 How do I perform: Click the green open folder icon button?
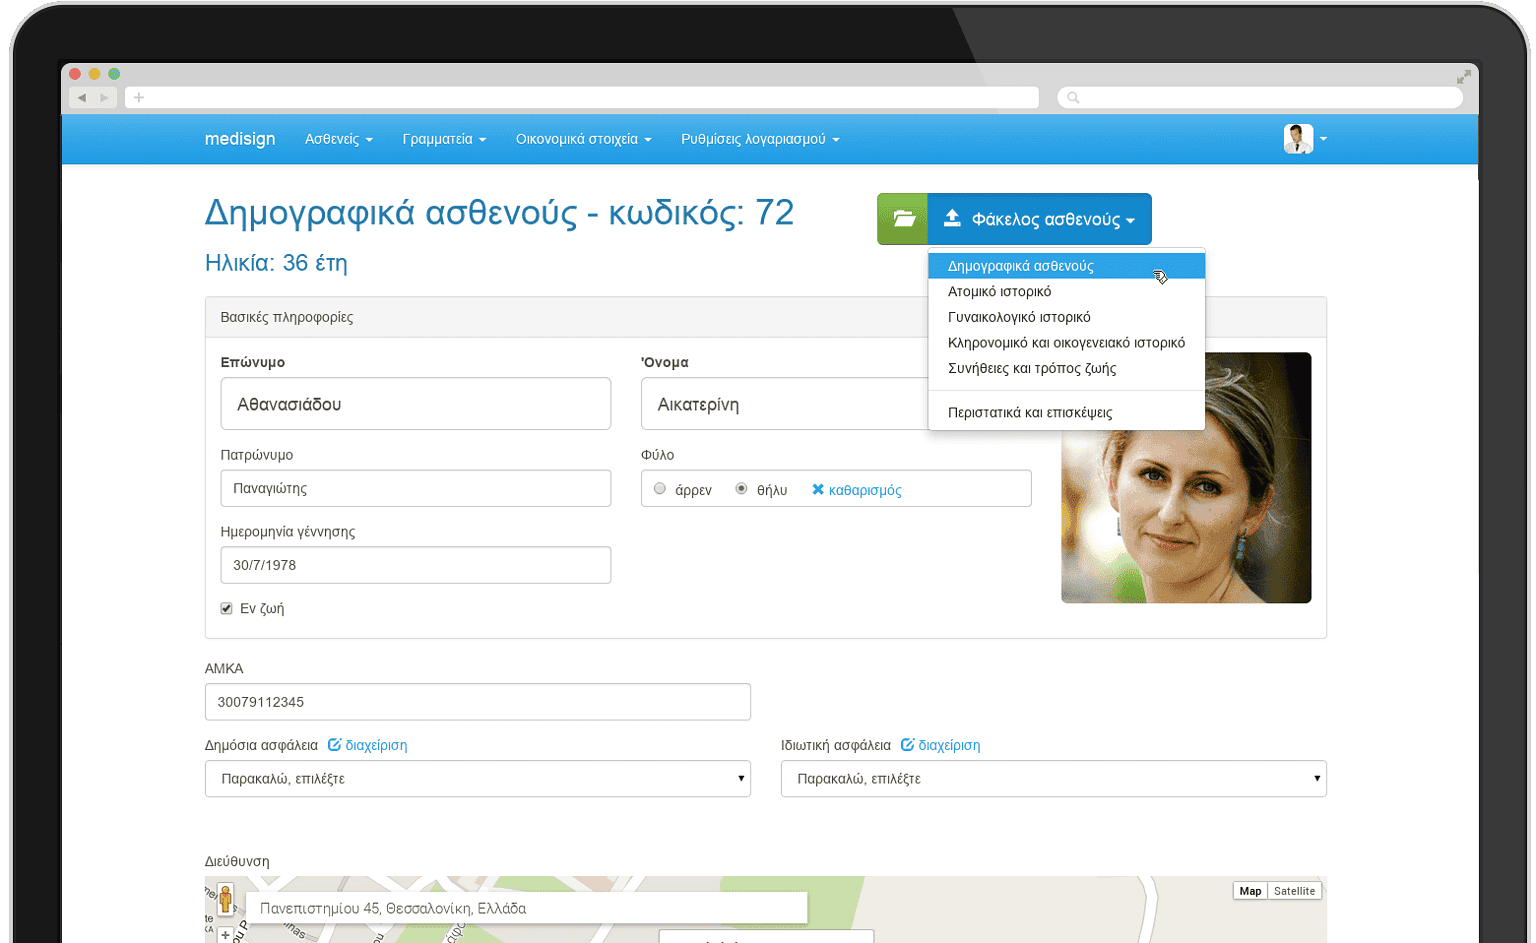tap(902, 219)
